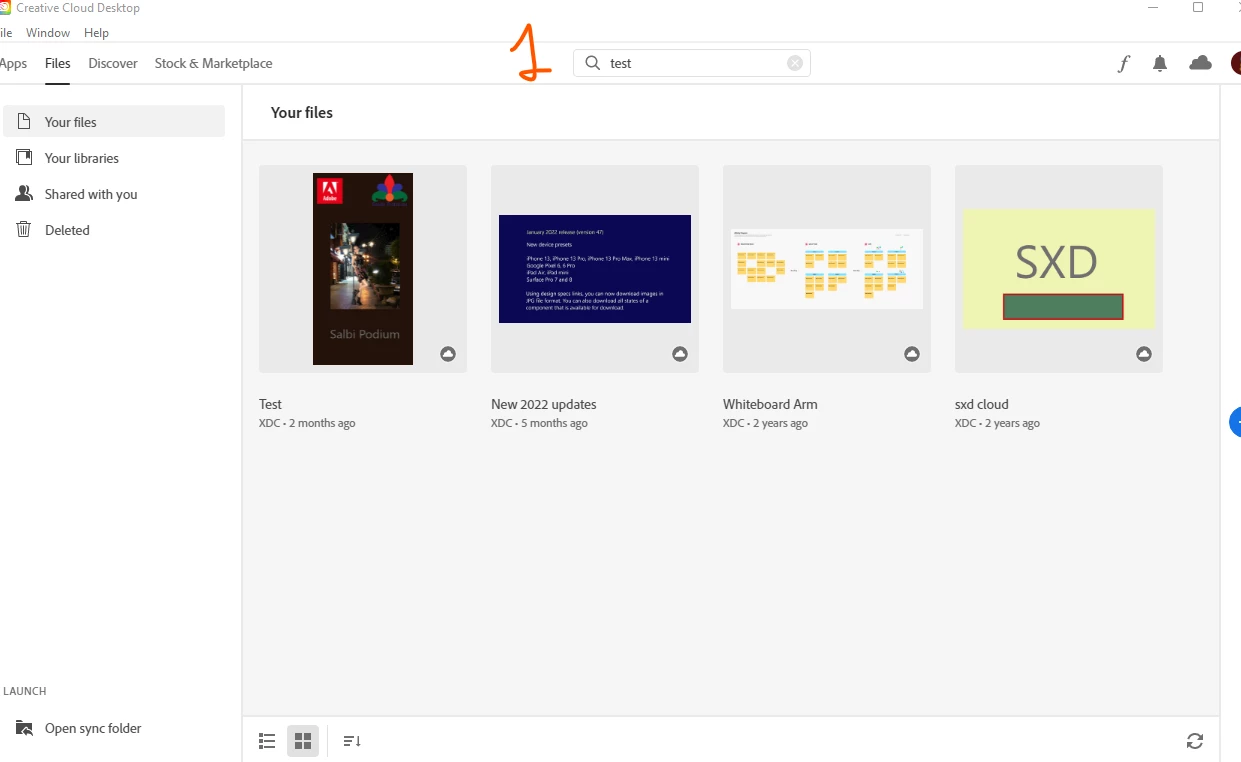This screenshot has width=1241, height=762.
Task: Open the Help menu
Action: (x=97, y=33)
